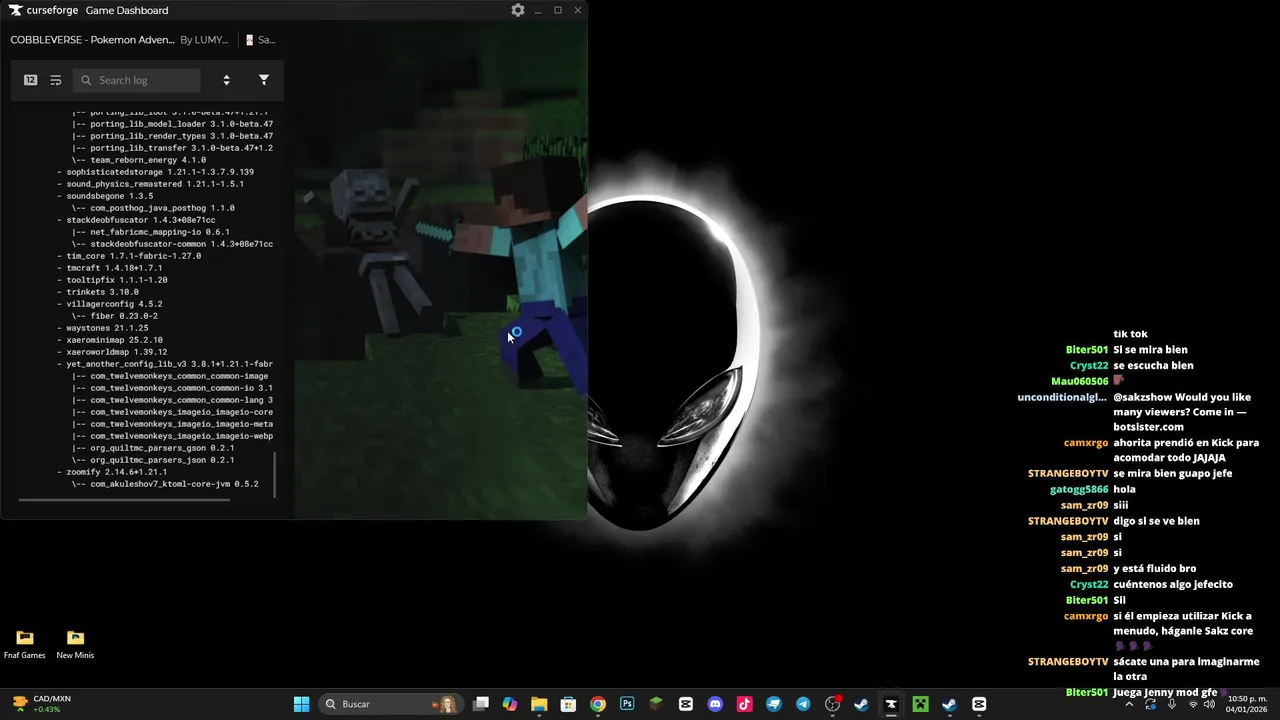Click chat username unconditionalgl...
Viewport: 1280px width, 720px height.
pyautogui.click(x=1063, y=397)
